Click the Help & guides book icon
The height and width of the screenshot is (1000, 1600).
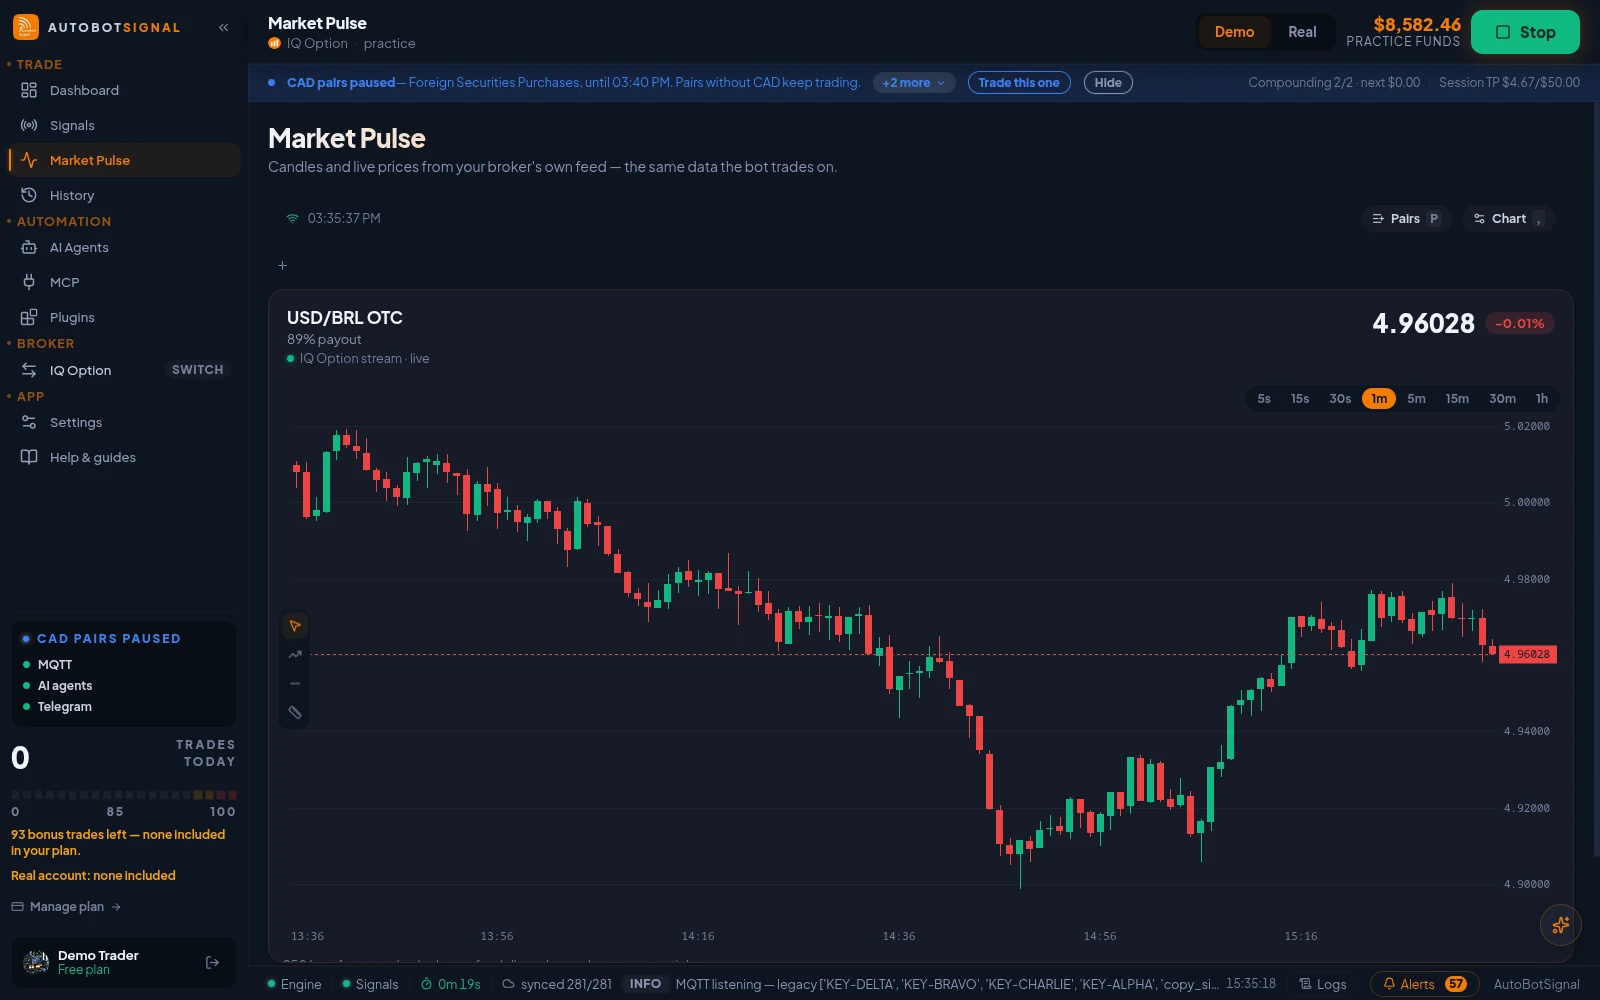tap(29, 457)
